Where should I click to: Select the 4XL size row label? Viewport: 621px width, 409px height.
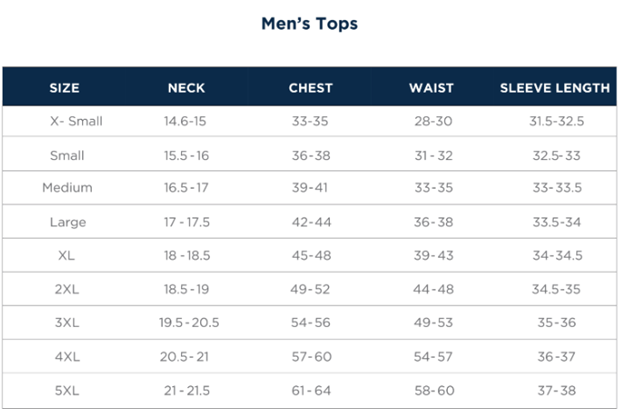click(67, 356)
